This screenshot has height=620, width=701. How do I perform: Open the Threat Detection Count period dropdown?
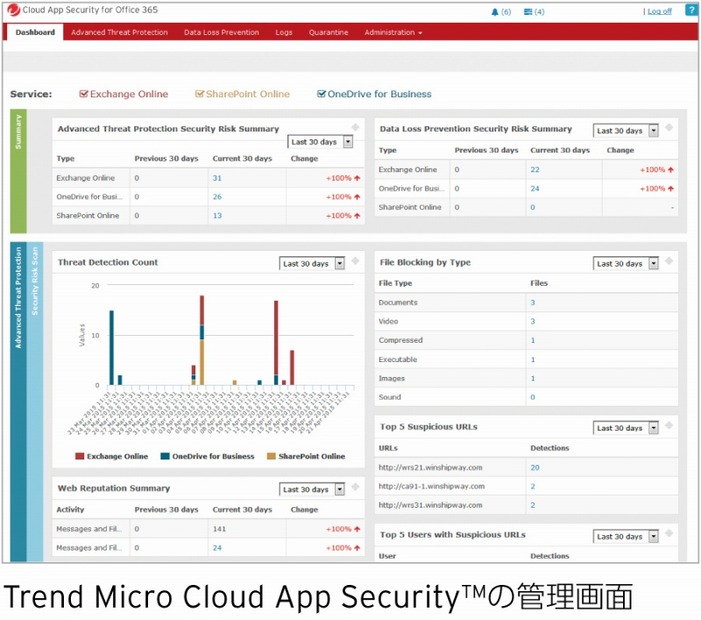(x=312, y=264)
